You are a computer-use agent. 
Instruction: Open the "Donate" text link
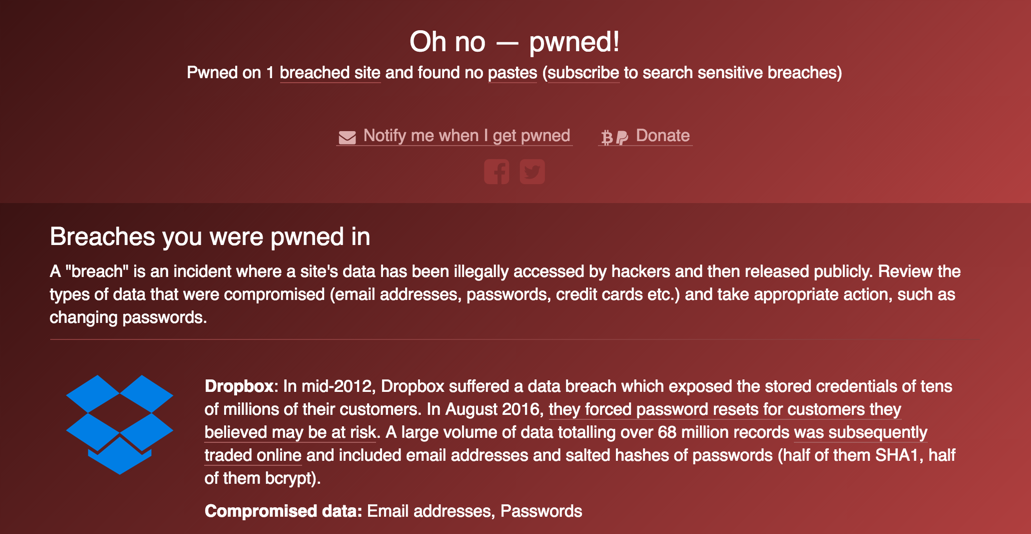click(x=663, y=136)
